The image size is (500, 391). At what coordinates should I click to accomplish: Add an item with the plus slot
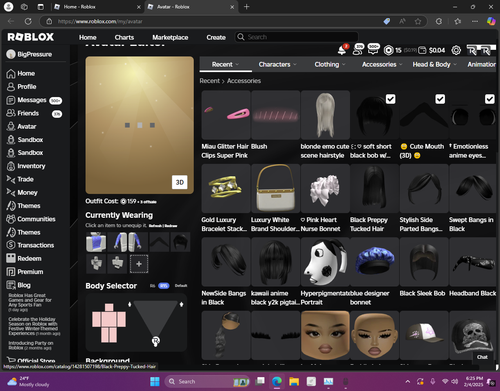click(139, 264)
